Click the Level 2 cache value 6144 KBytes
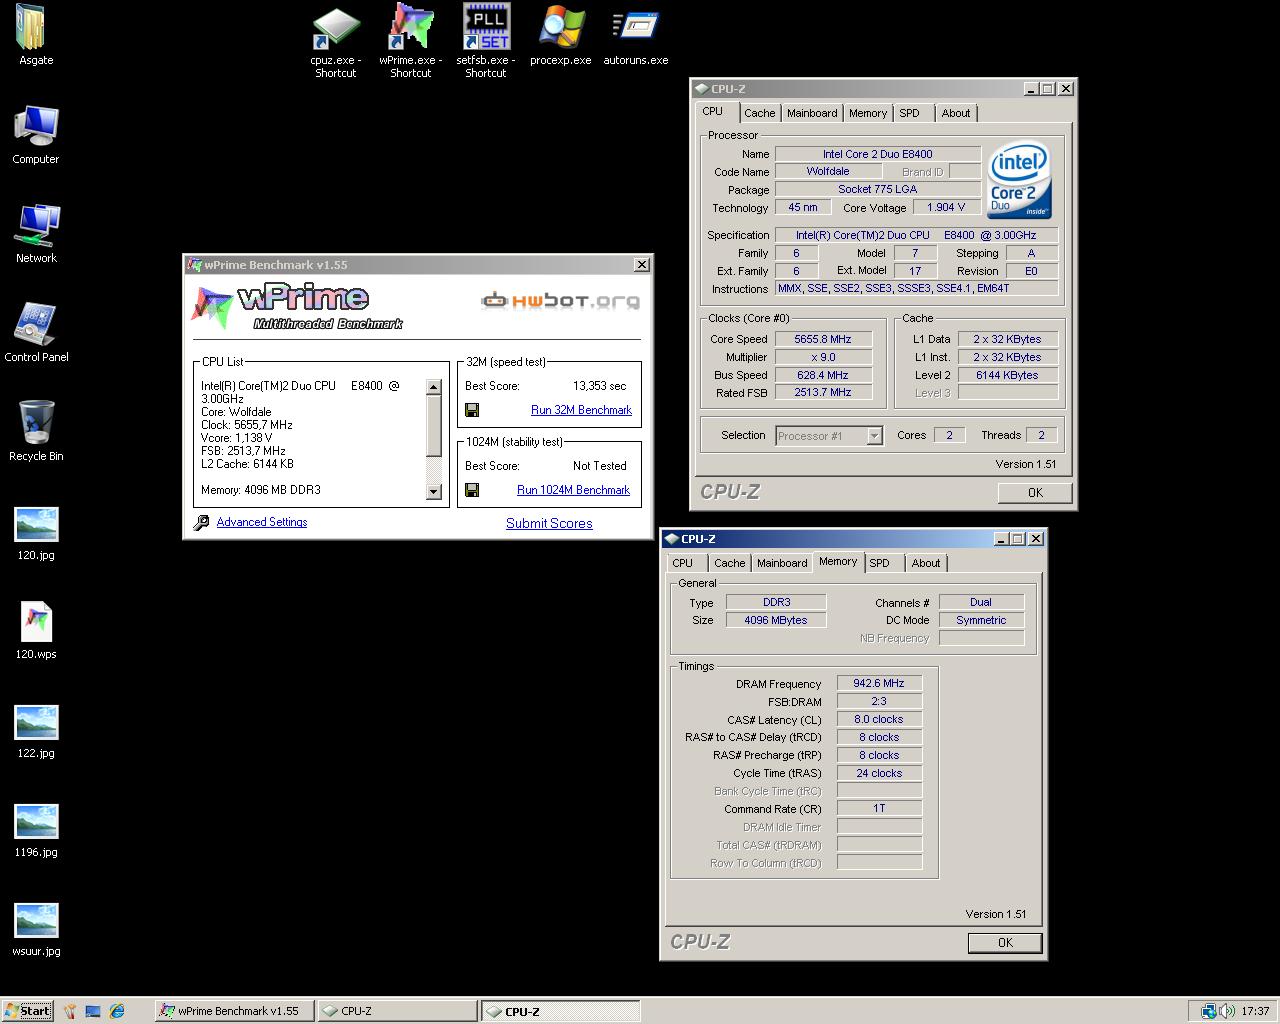 1007,375
